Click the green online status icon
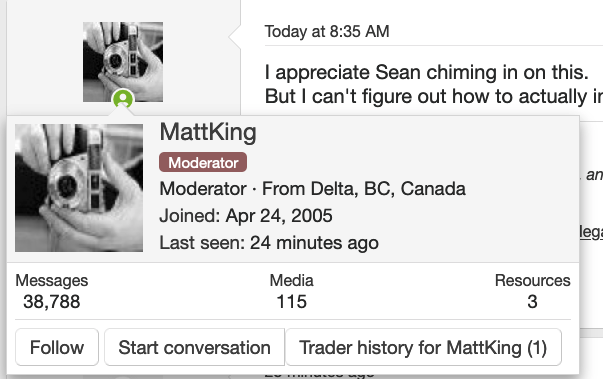The width and height of the screenshot is (603, 379). [x=123, y=99]
